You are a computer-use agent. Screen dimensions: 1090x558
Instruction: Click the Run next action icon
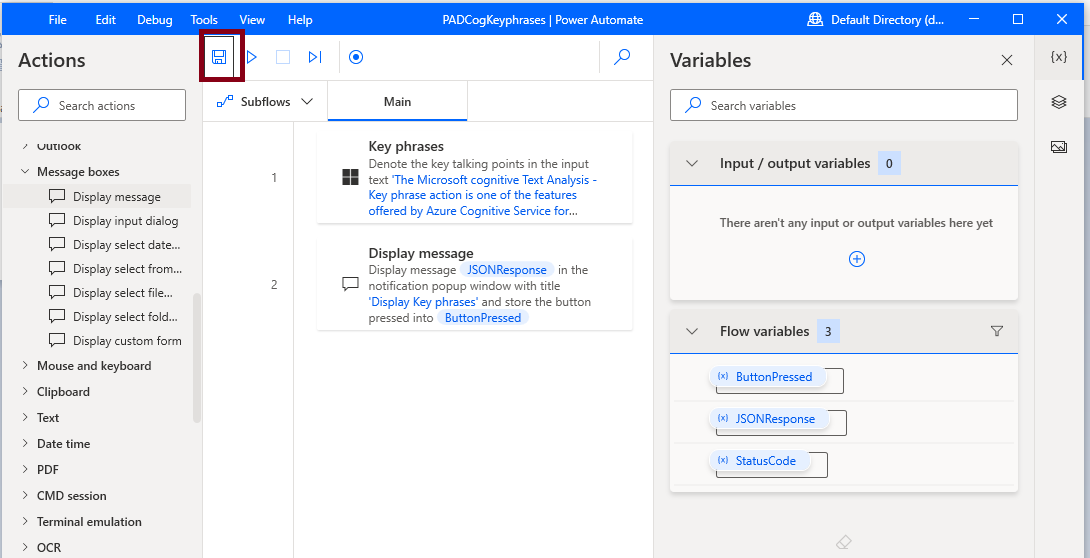[x=315, y=57]
